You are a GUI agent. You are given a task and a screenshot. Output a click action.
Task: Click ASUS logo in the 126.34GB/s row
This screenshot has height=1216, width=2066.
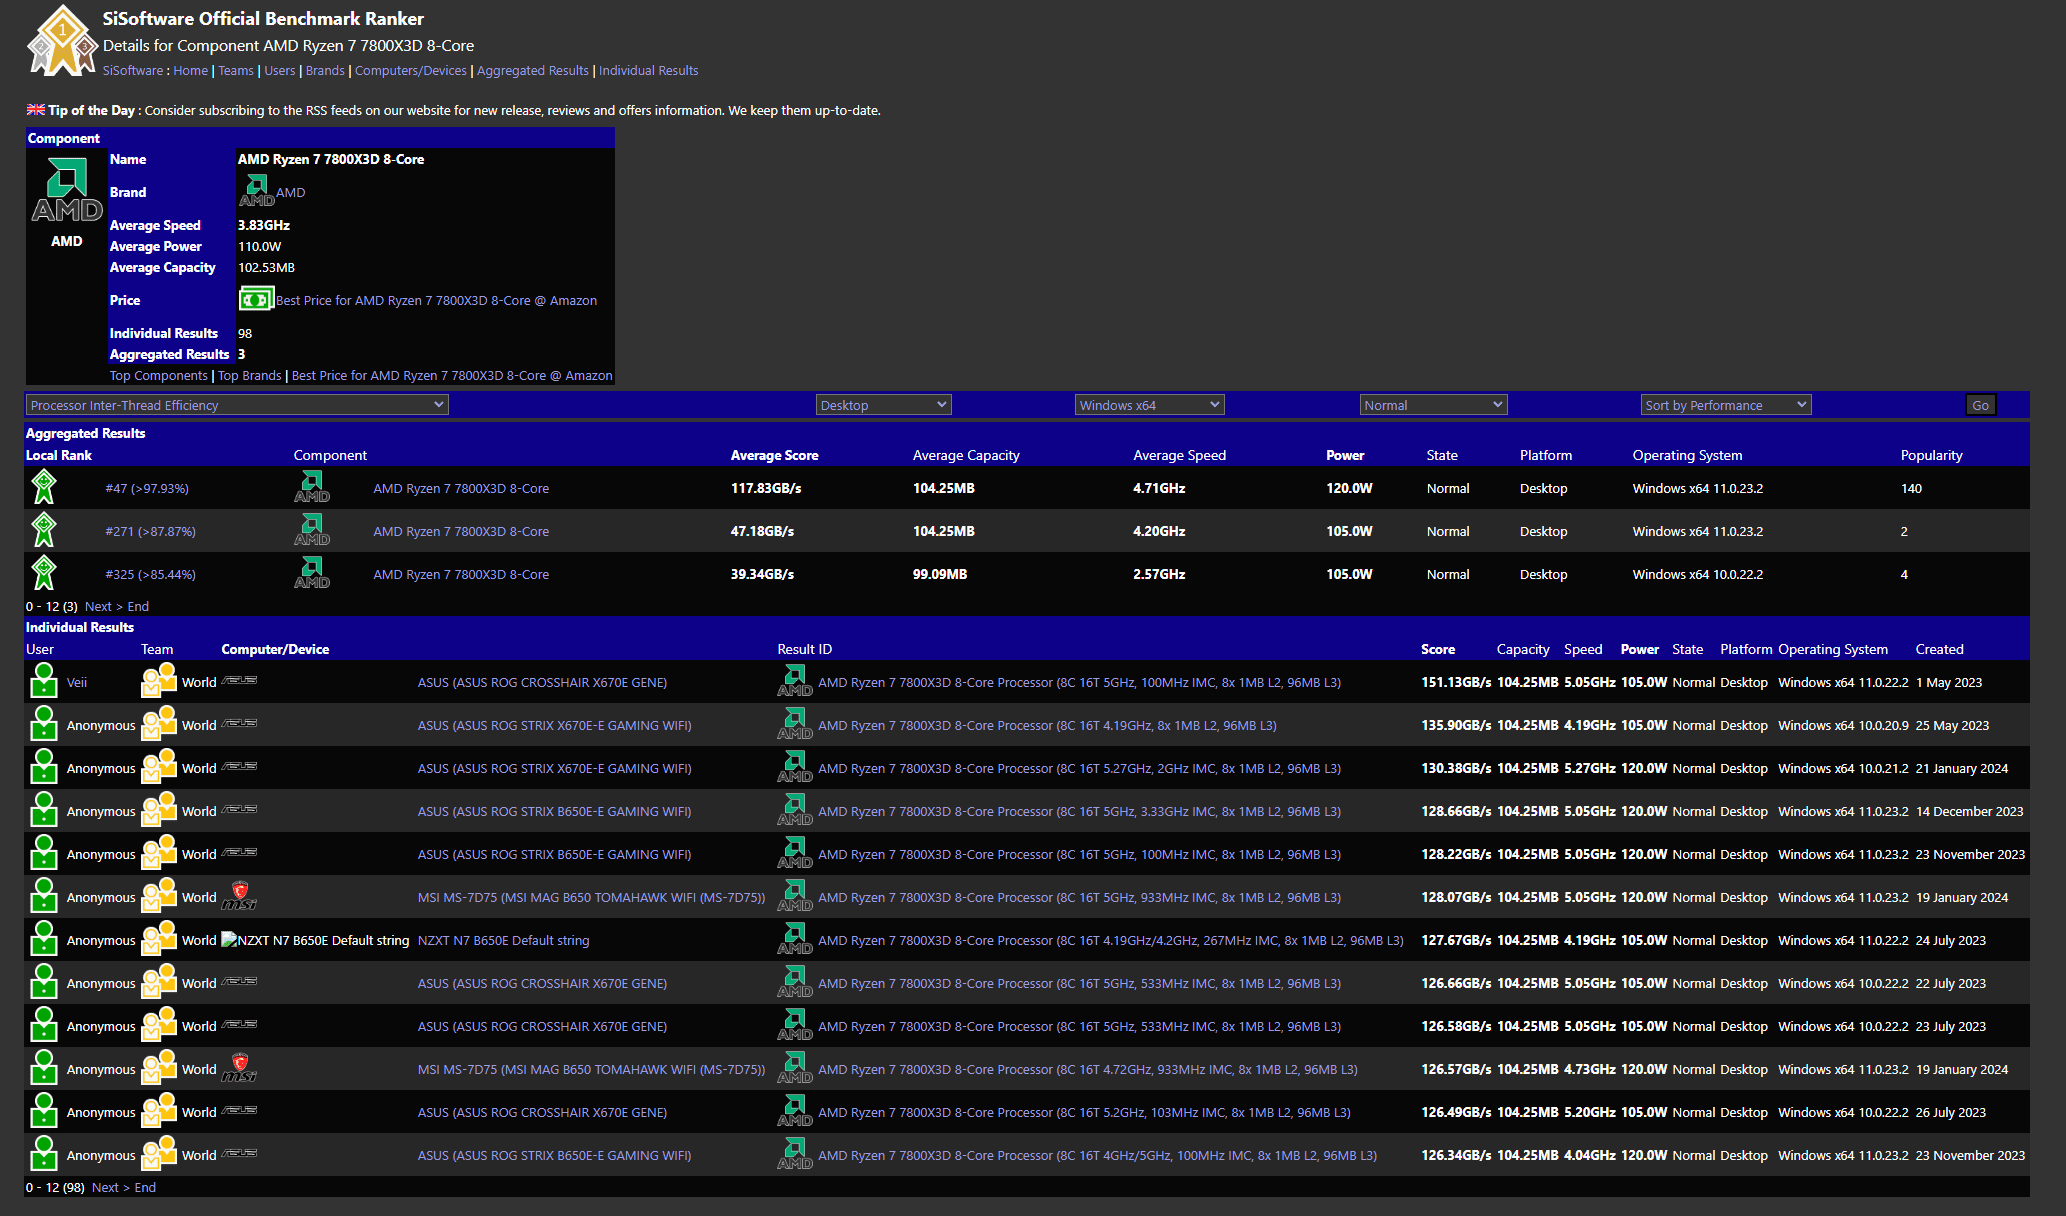239,1153
